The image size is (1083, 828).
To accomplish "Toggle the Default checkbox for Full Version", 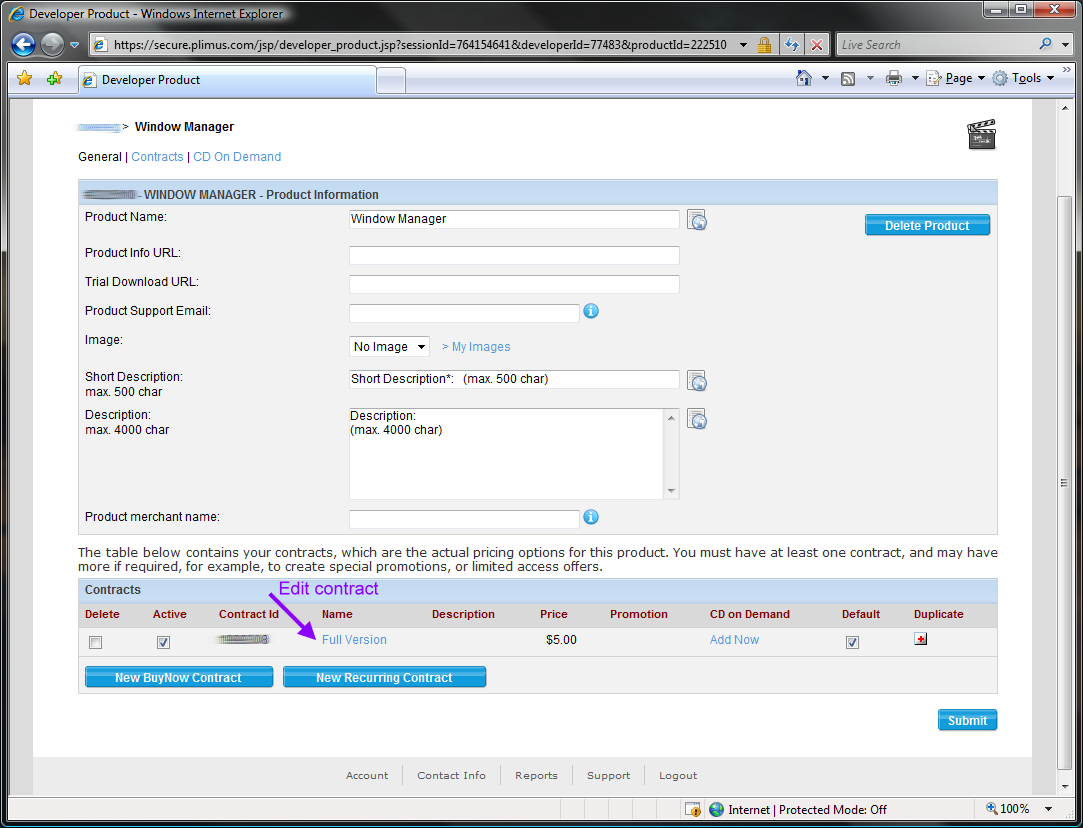I will tap(852, 642).
